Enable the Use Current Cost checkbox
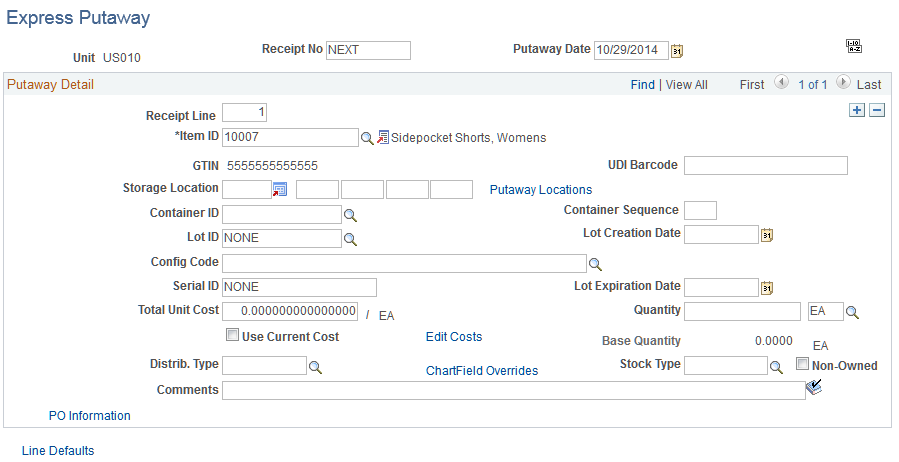899x462 pixels. pos(232,335)
